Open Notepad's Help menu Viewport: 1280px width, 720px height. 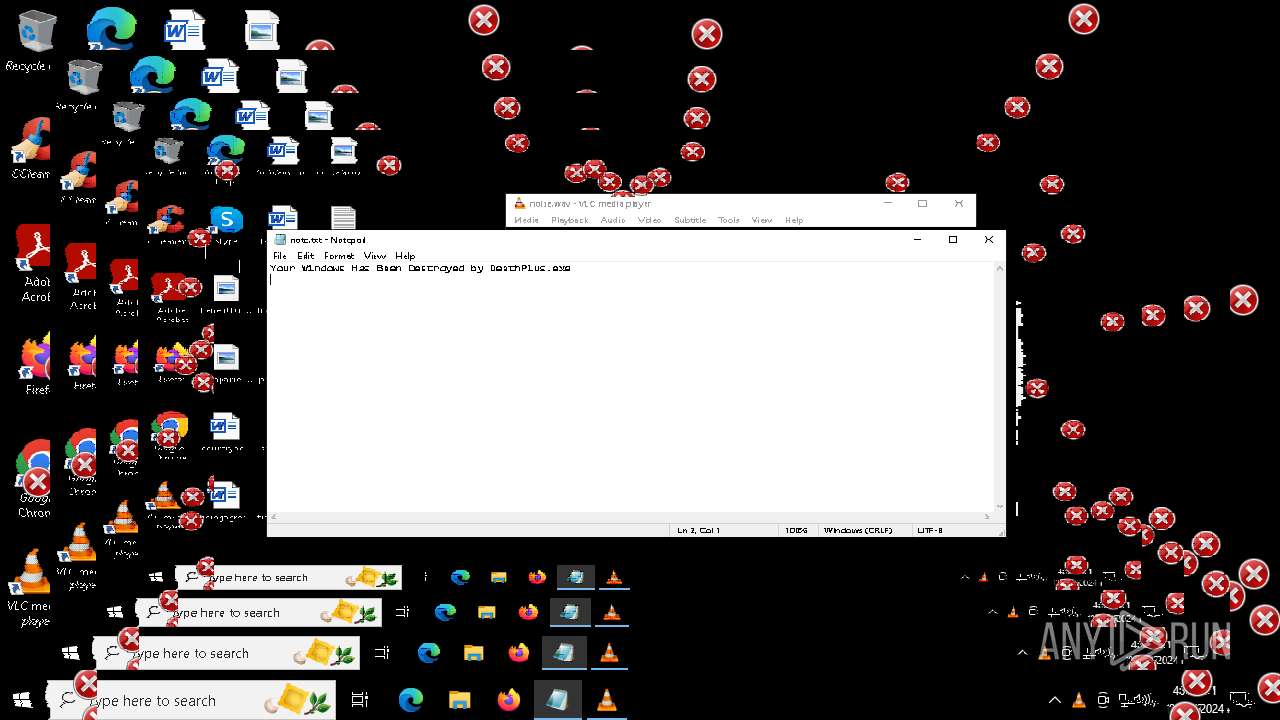405,256
